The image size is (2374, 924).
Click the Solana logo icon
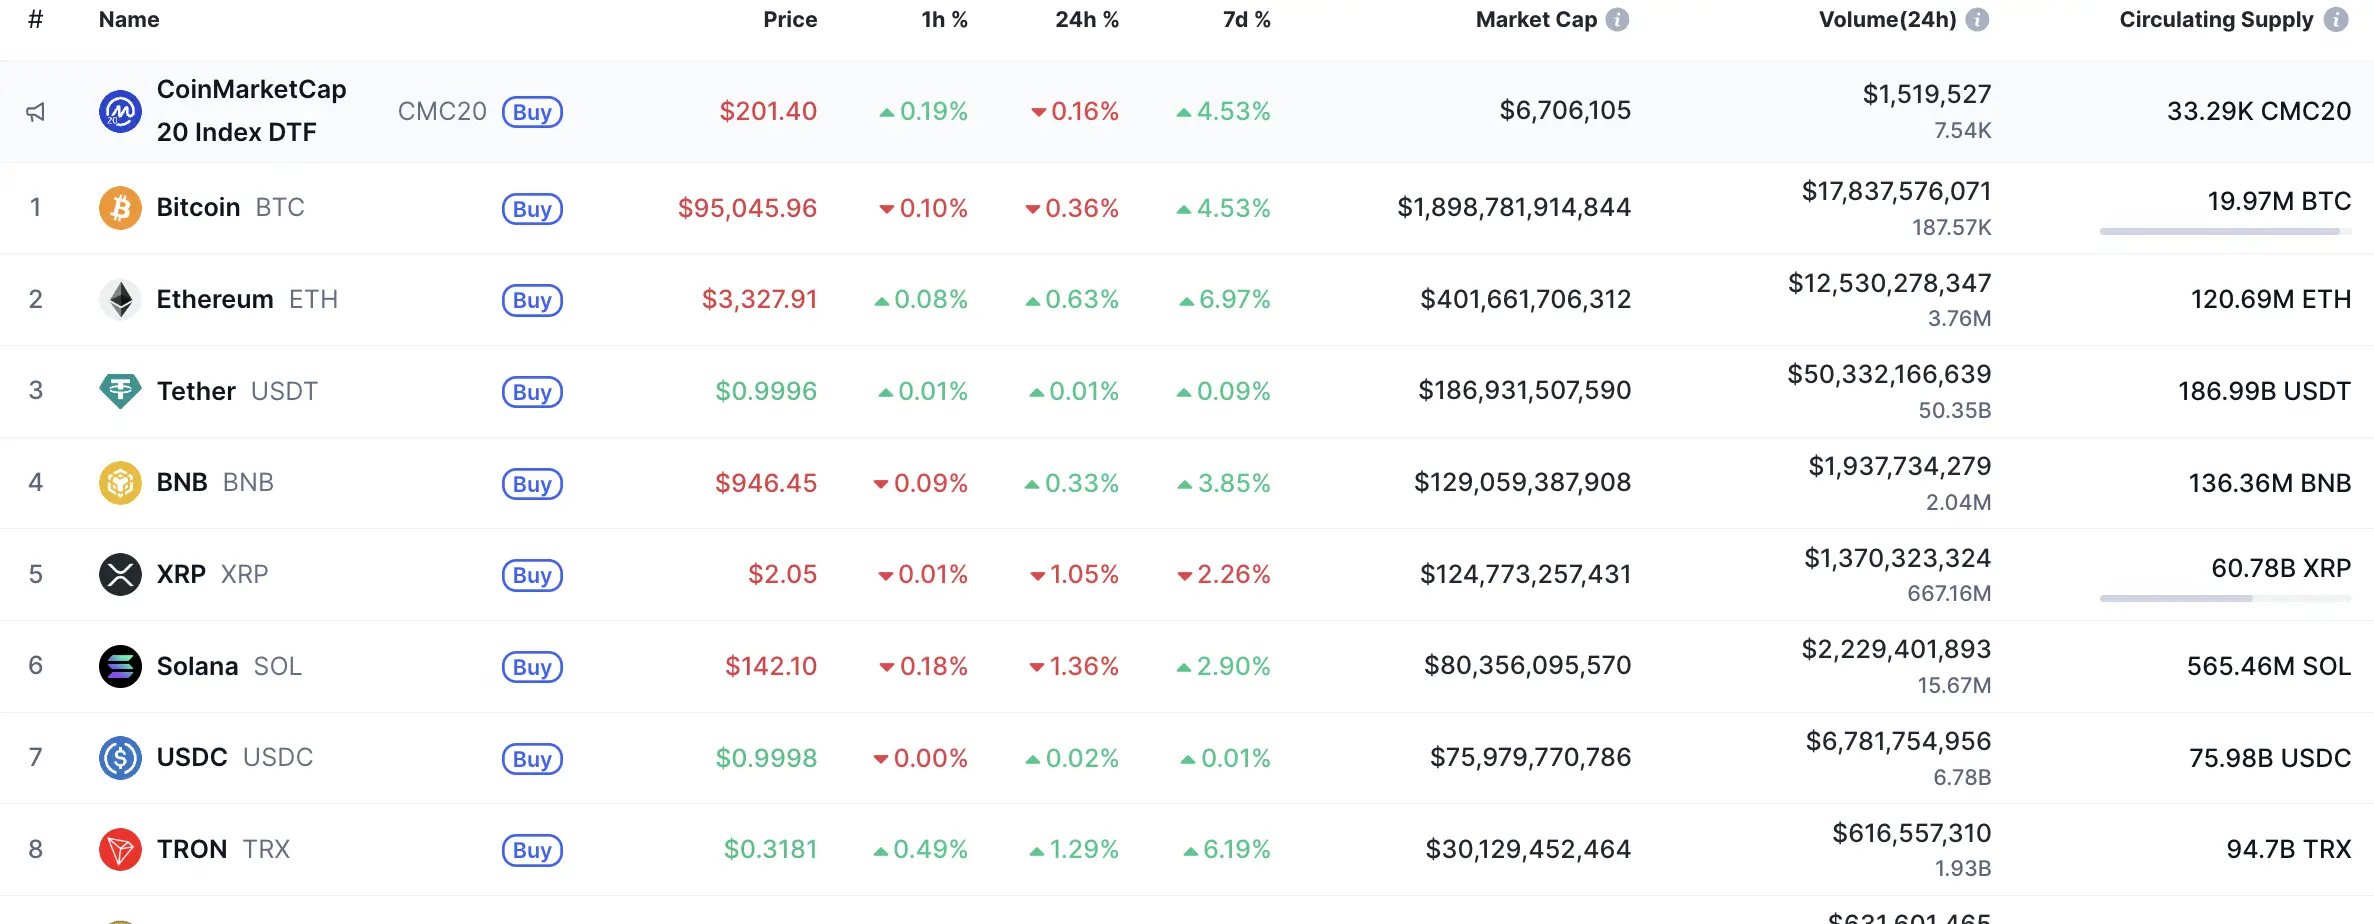tap(120, 666)
